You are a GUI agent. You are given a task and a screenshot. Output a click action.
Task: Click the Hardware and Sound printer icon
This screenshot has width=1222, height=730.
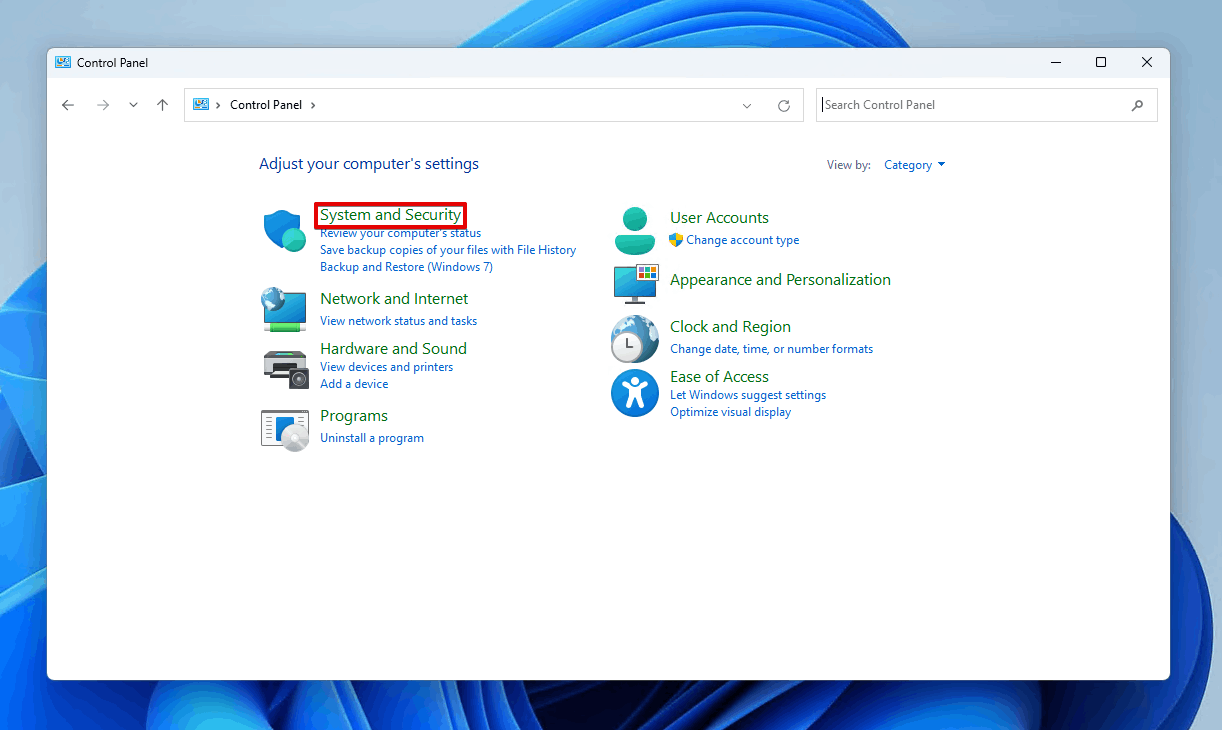(x=285, y=368)
